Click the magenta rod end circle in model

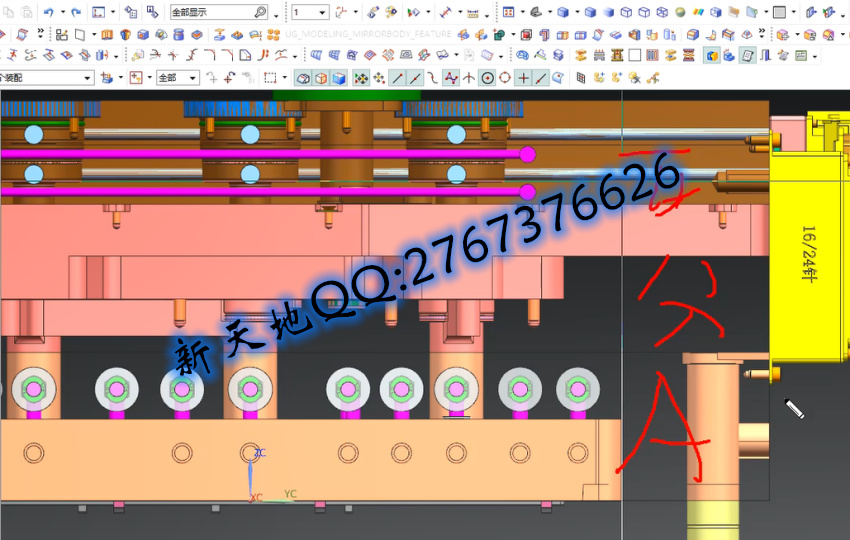click(527, 154)
